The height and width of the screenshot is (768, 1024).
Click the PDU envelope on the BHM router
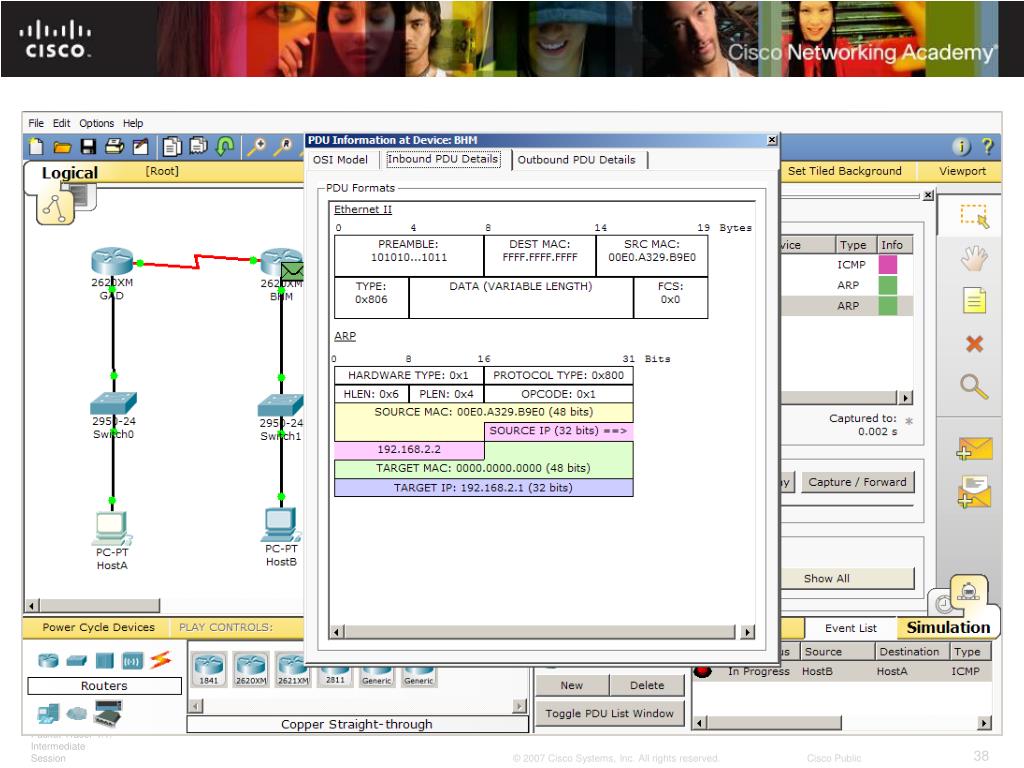292,270
